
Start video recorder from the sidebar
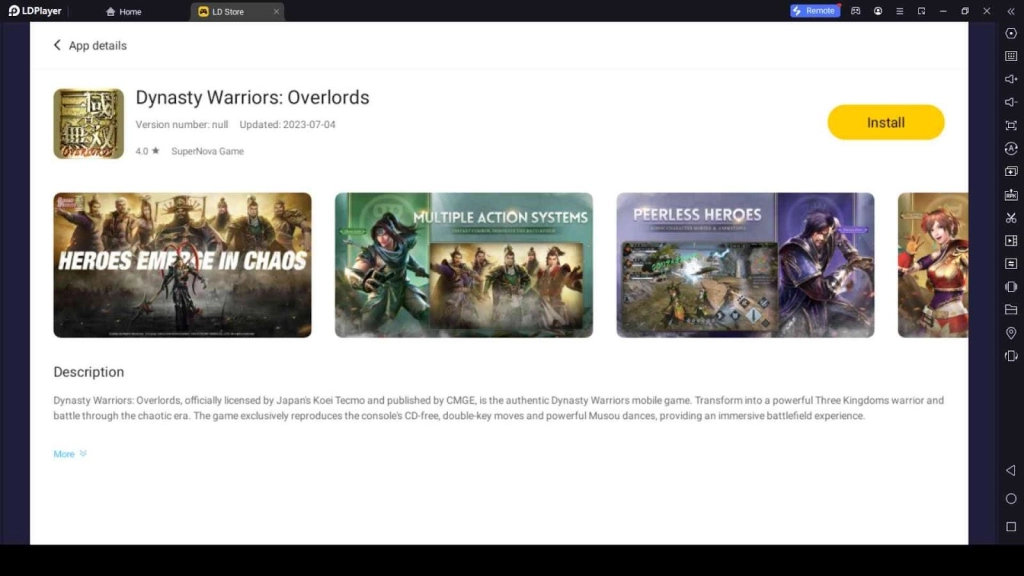pos(1011,240)
